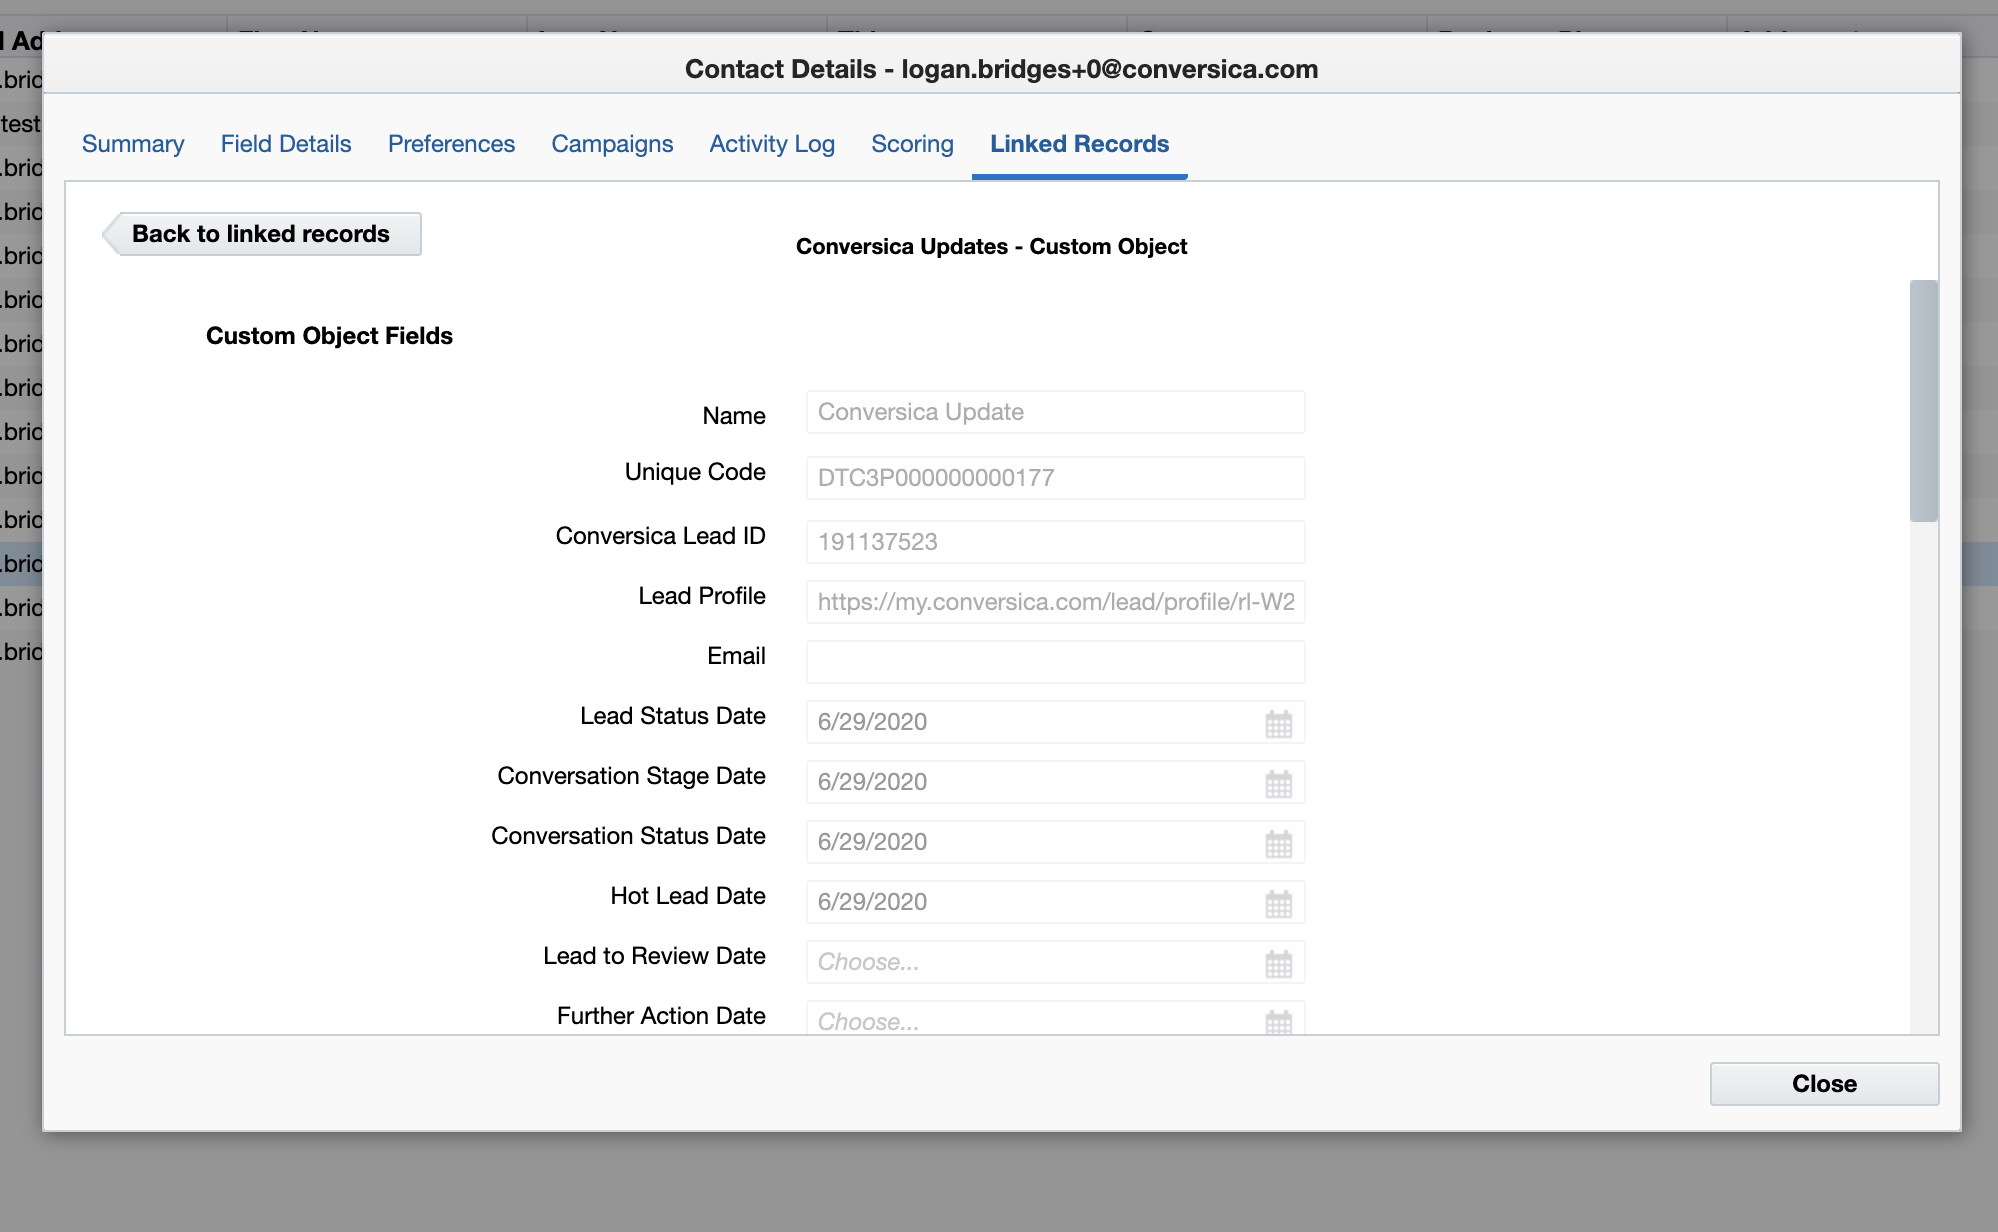Focus the Conversica Lead ID field
The image size is (1998, 1232).
point(1055,542)
